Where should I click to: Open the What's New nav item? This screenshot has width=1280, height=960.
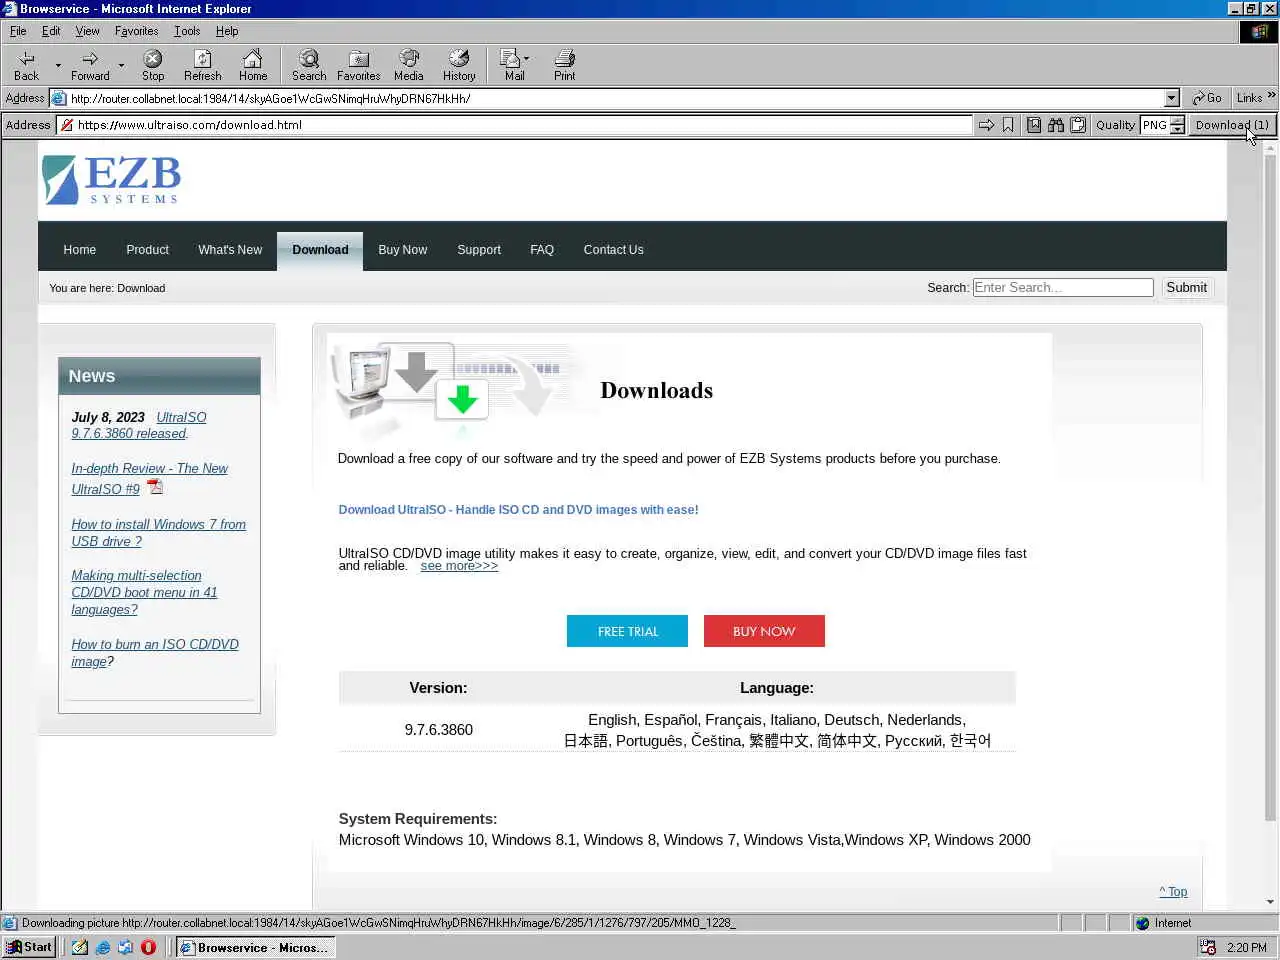pos(230,250)
